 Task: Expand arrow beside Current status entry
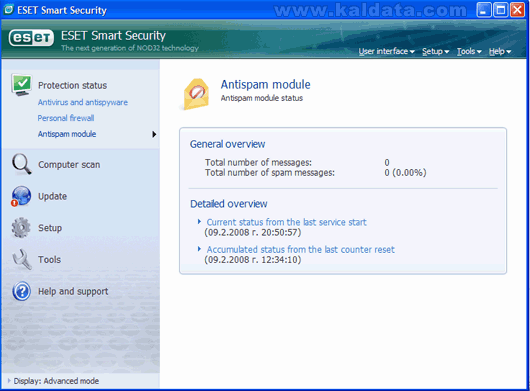pyautogui.click(x=199, y=222)
